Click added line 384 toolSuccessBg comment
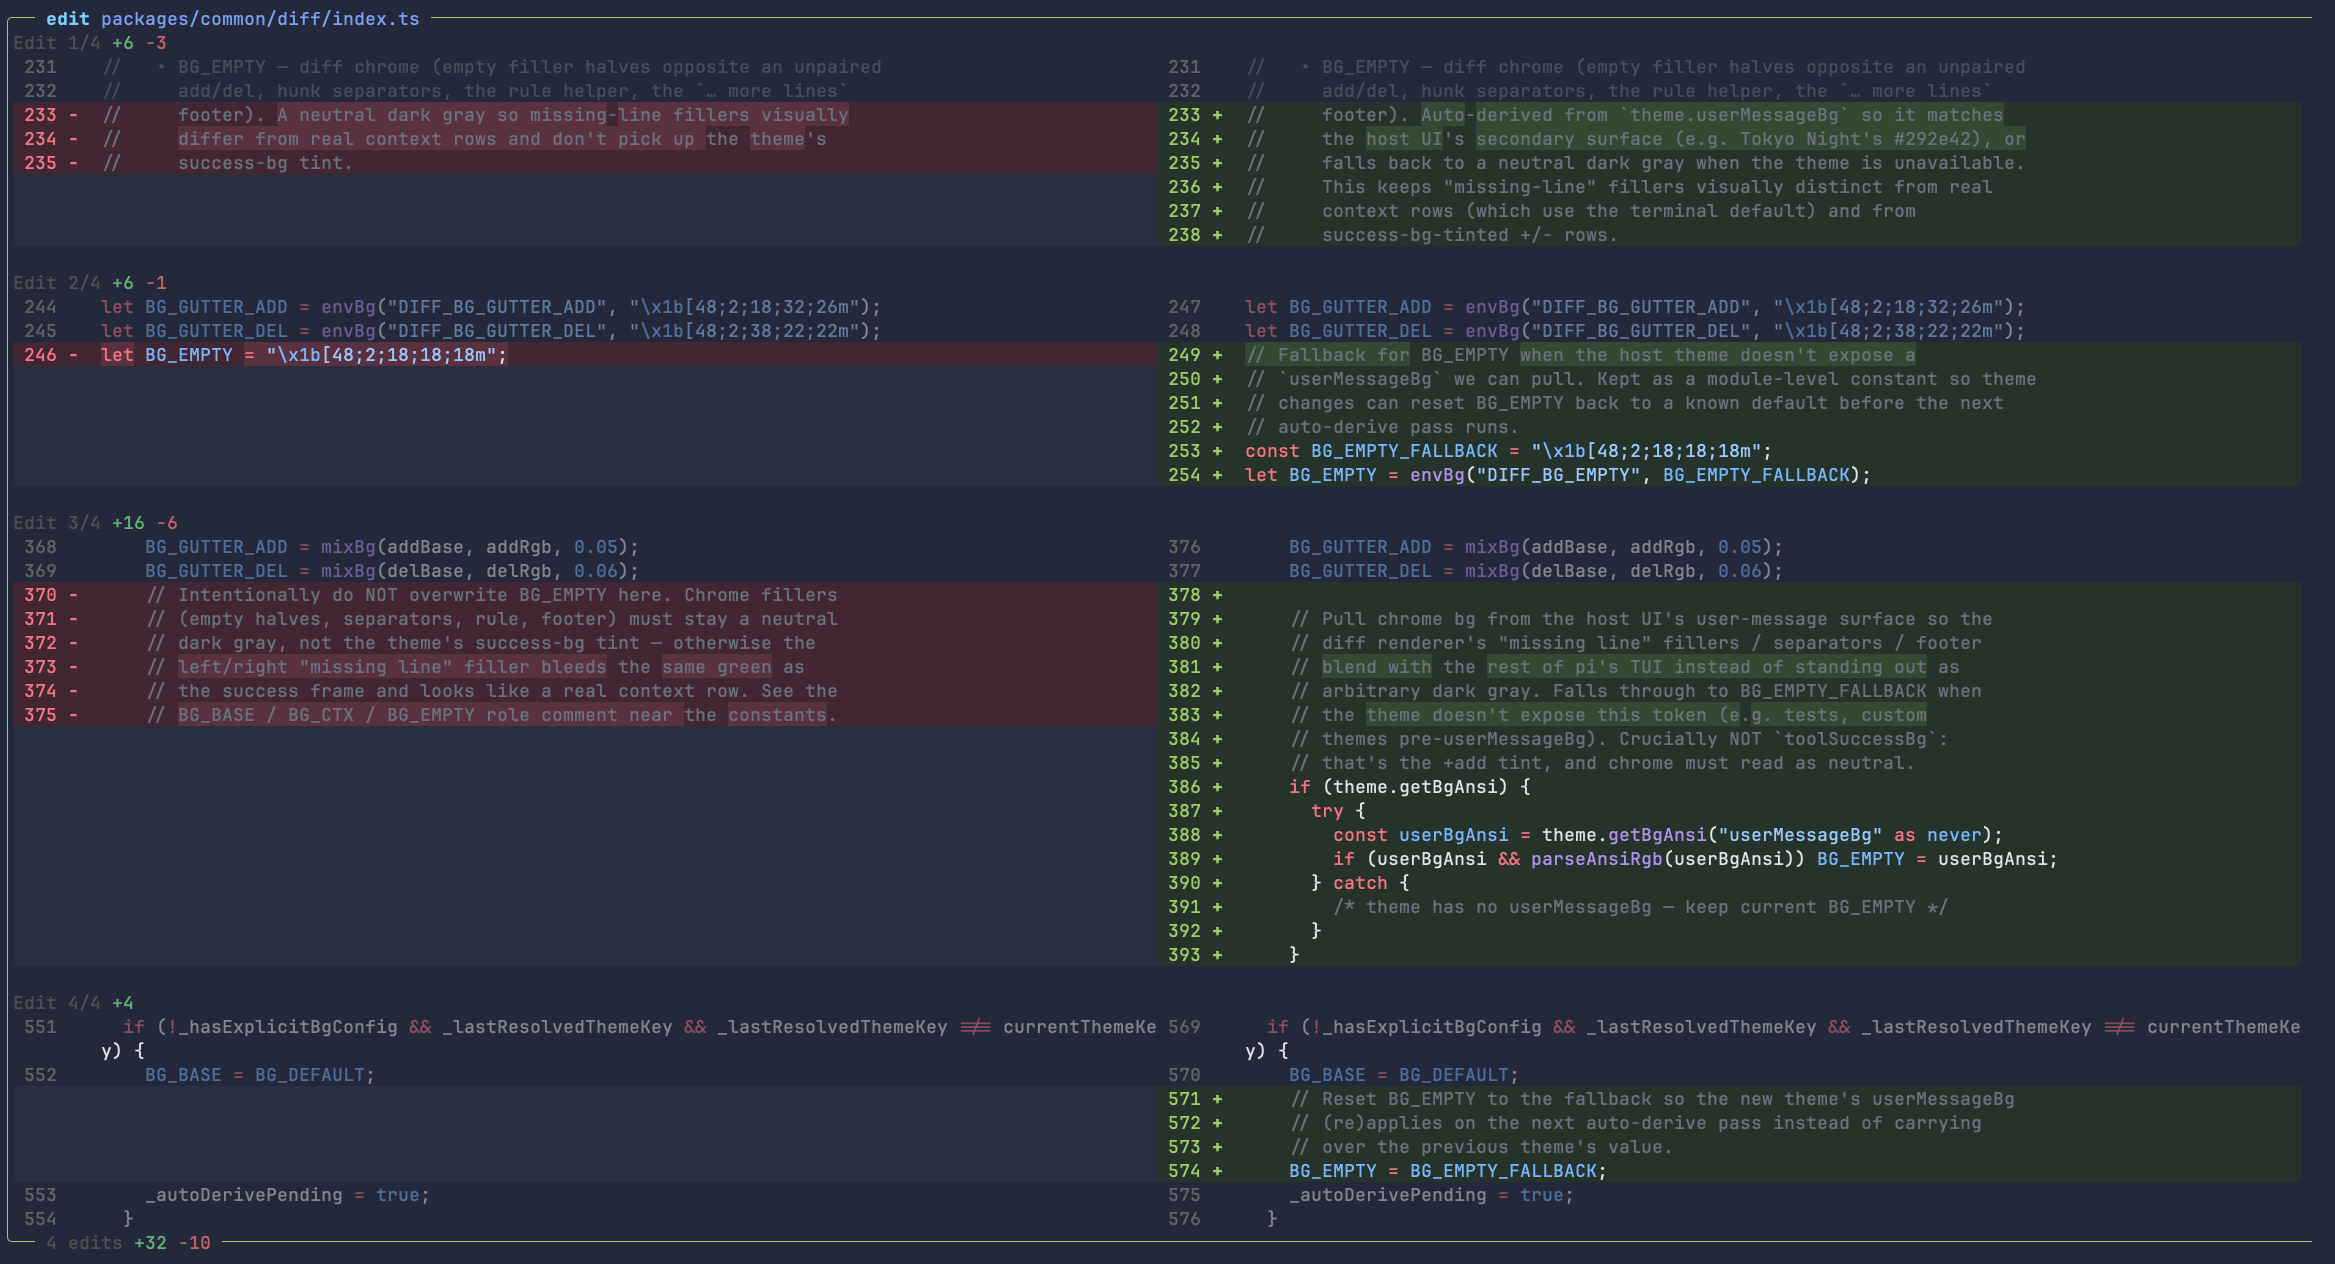The height and width of the screenshot is (1264, 2335). (x=1619, y=739)
